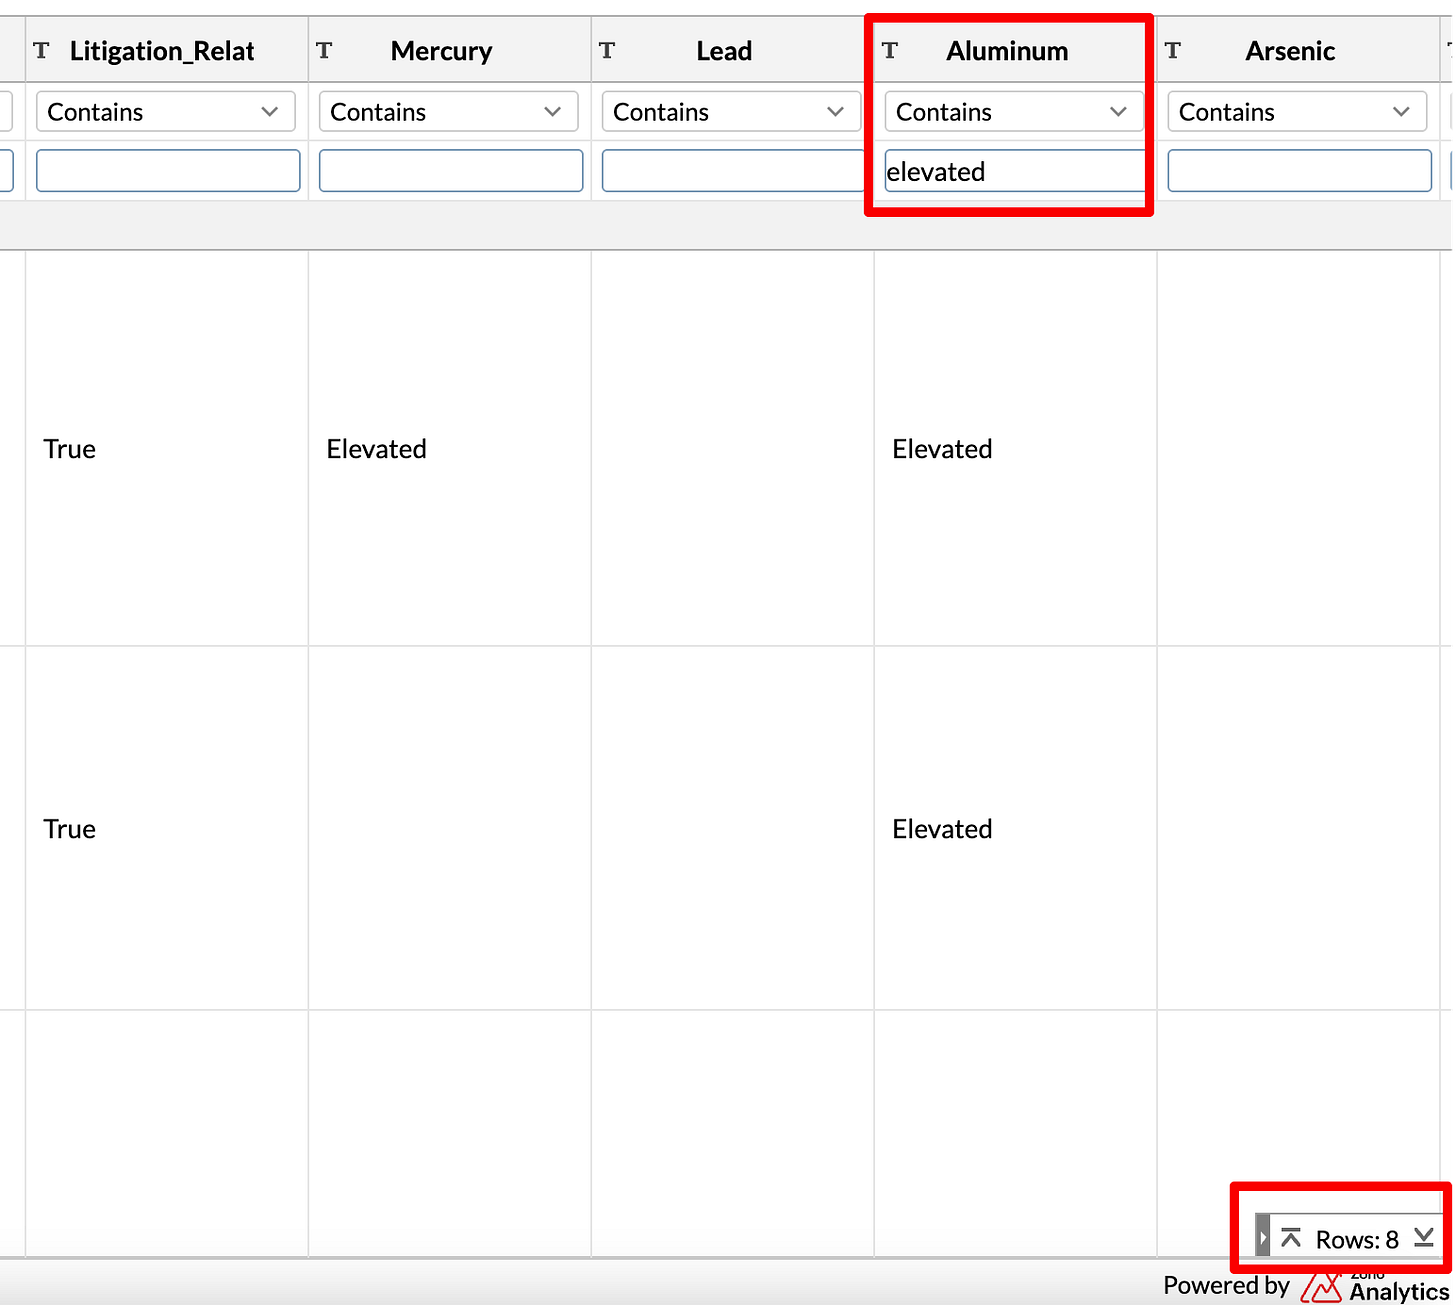Click the Lead filter text box
This screenshot has height=1305, width=1456.
click(x=734, y=171)
